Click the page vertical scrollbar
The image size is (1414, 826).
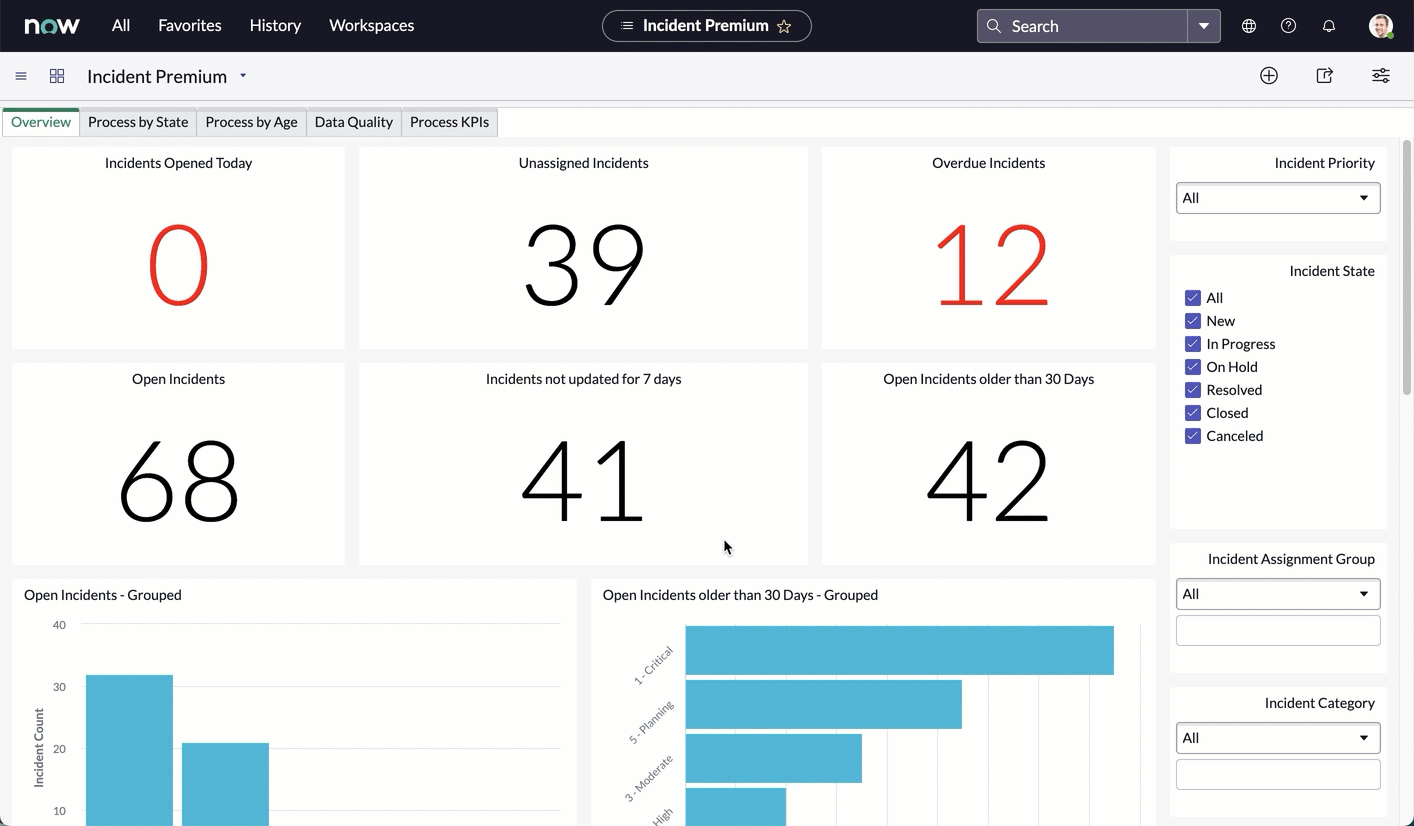coord(1407,268)
